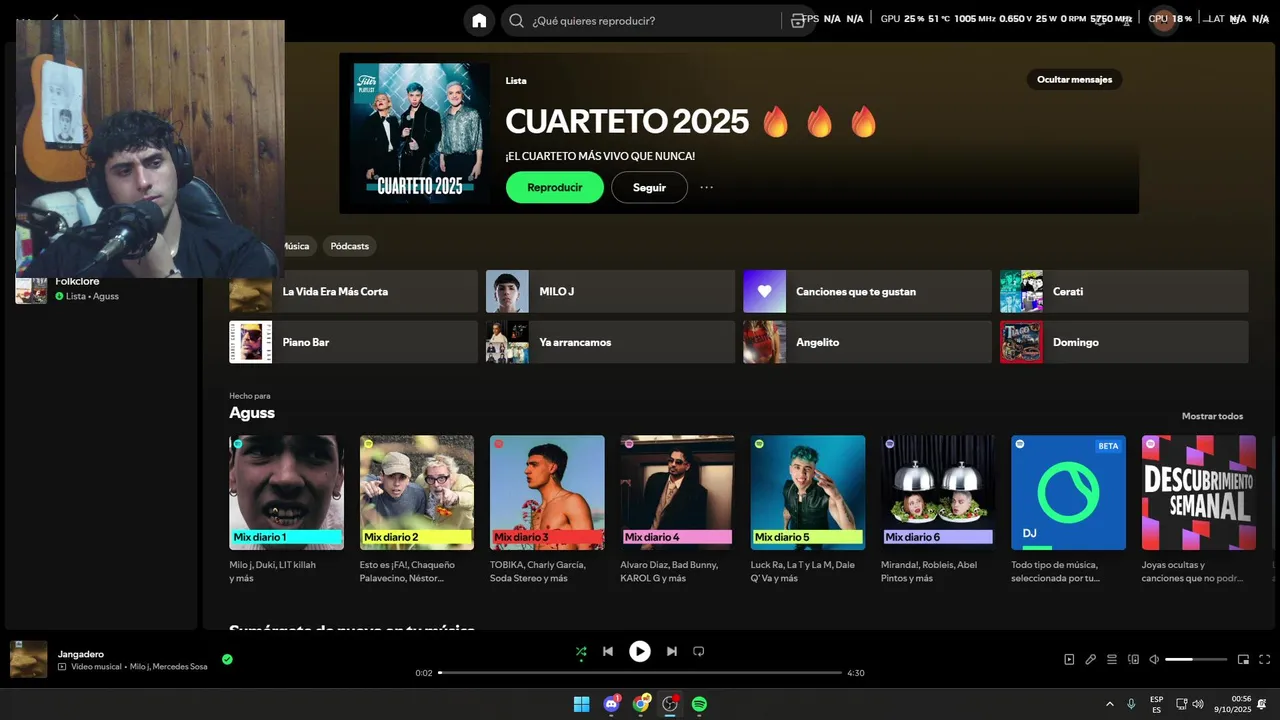Click the Aguss section heading
This screenshot has height=720, width=1280.
tap(252, 413)
